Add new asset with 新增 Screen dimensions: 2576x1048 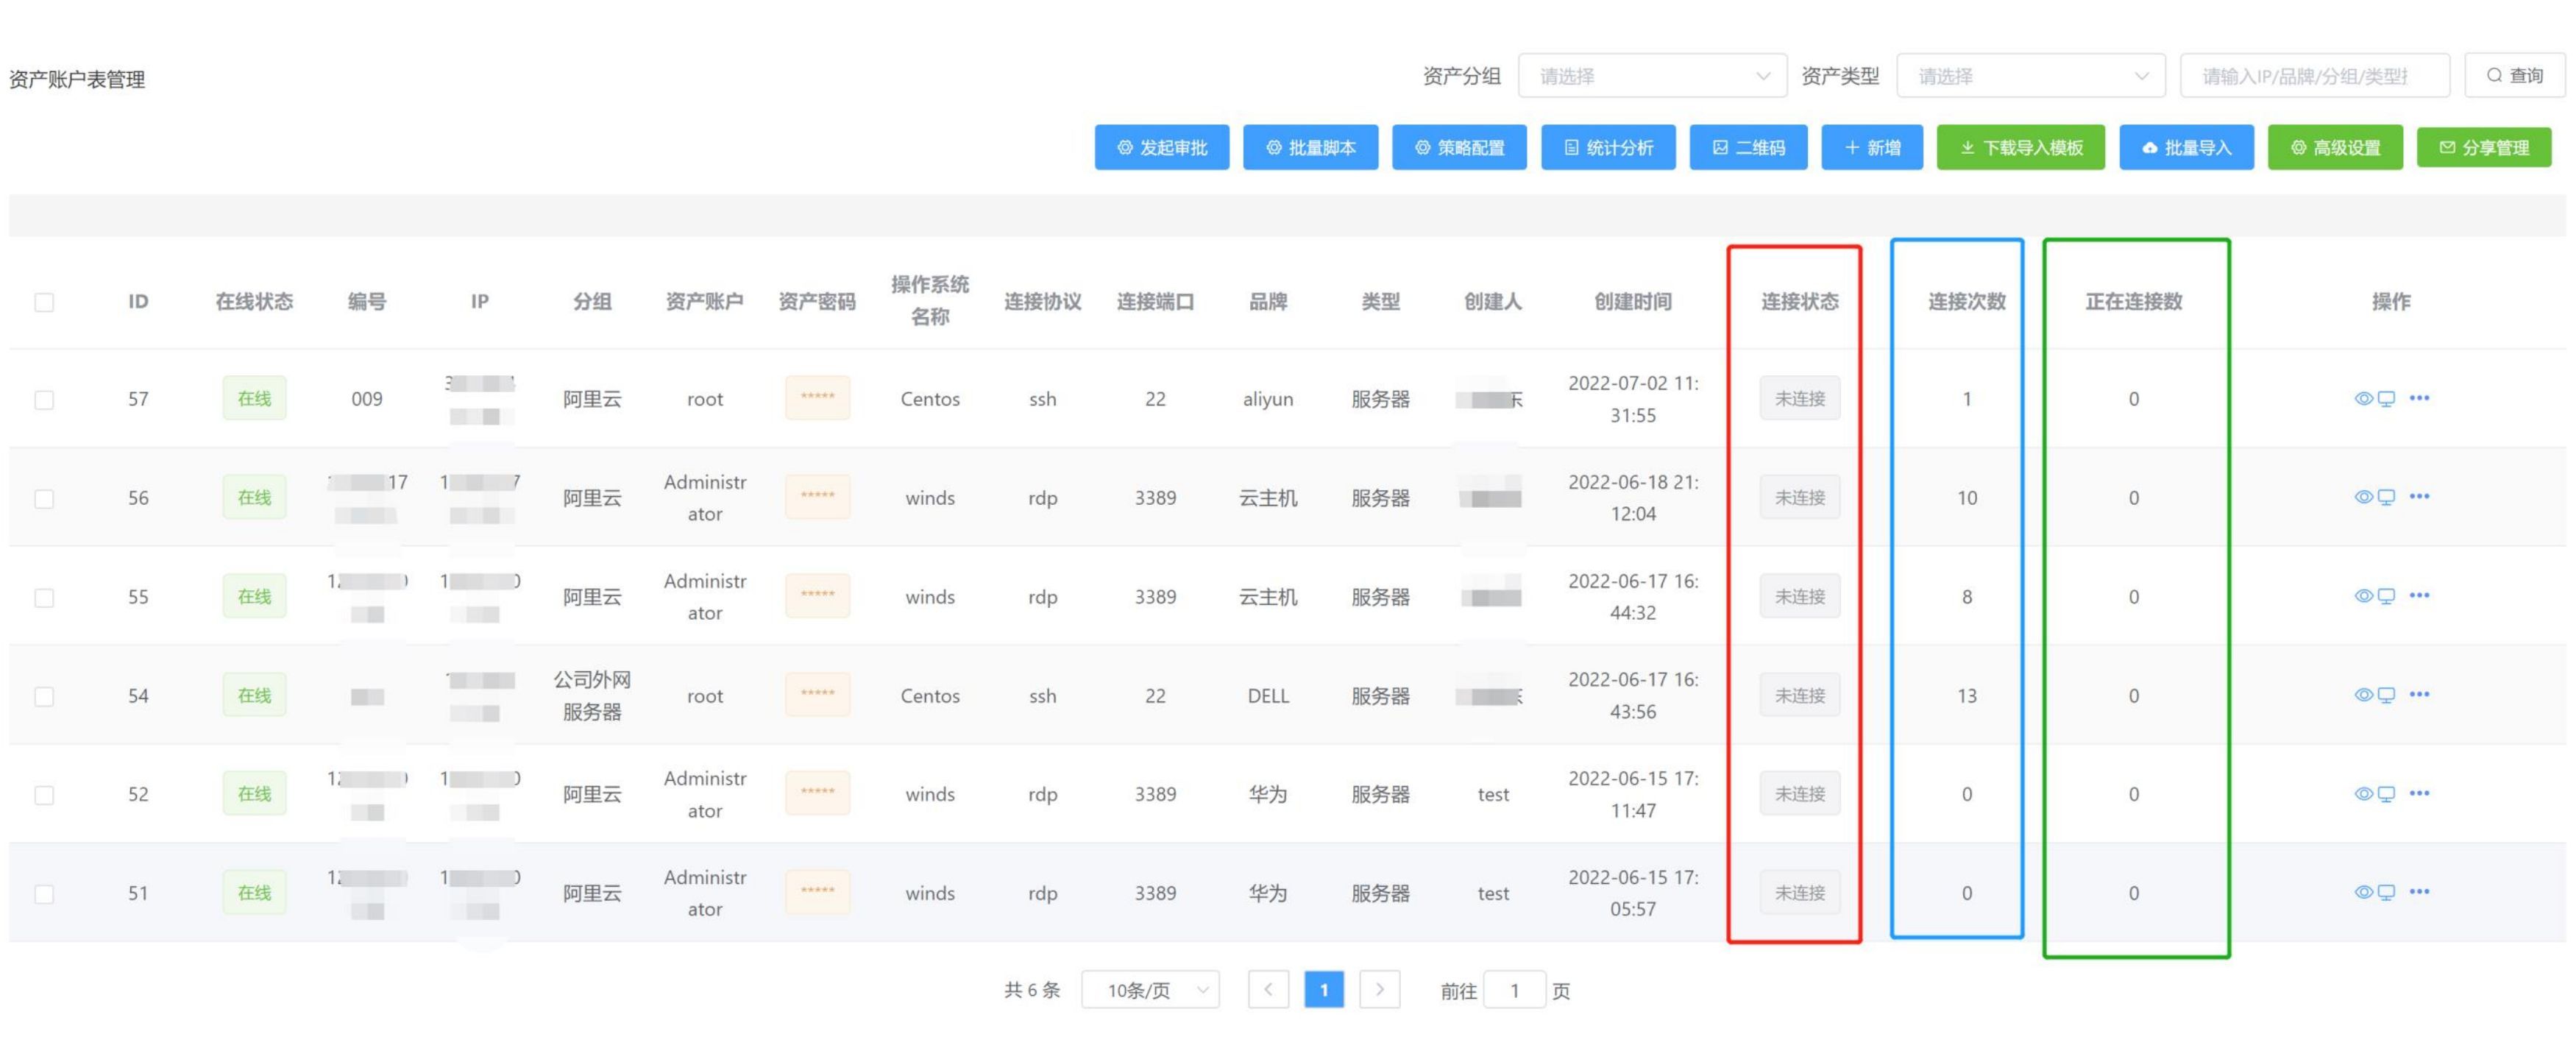1872,148
